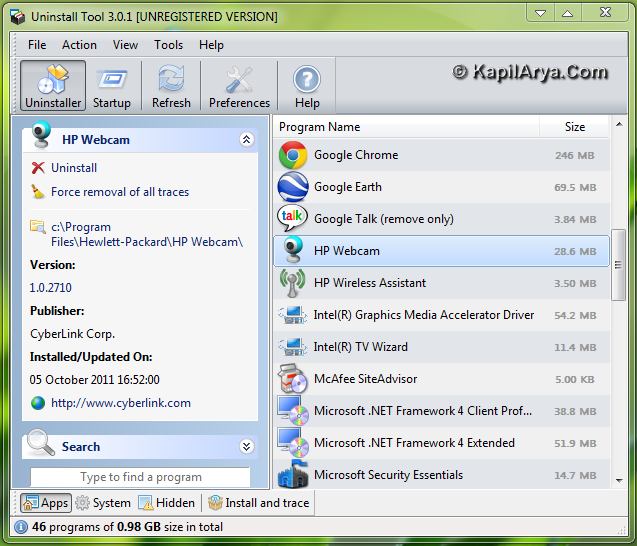Open the Uninstaller toolbar view
Screen dimensions: 637x546
[53, 86]
